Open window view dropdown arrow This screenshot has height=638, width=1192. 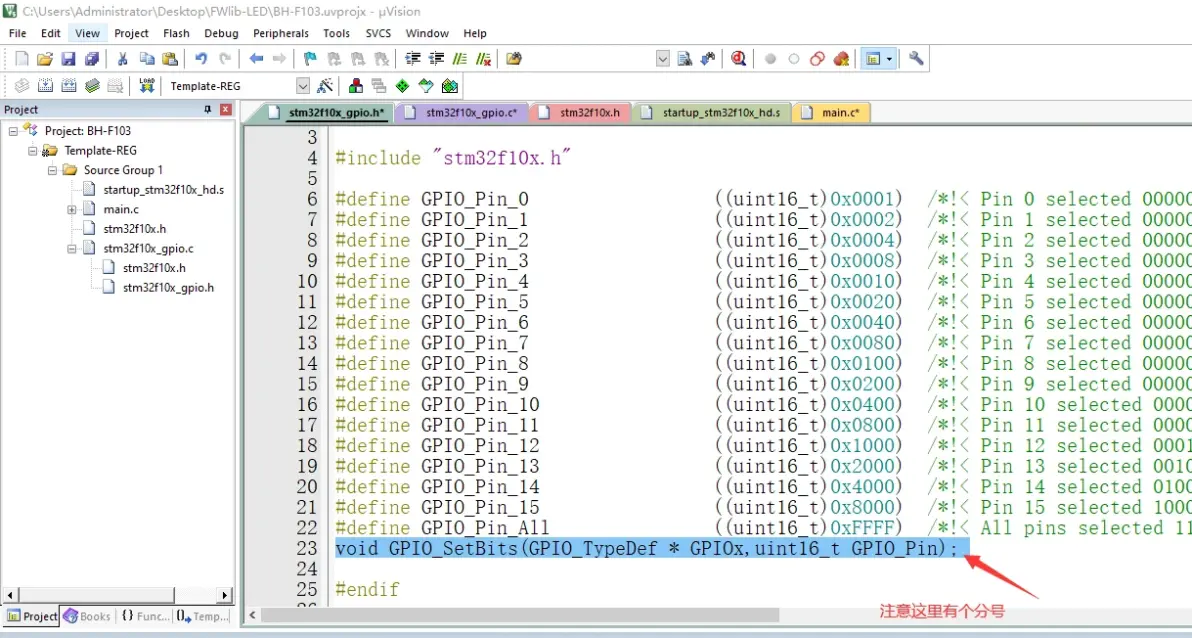point(889,59)
